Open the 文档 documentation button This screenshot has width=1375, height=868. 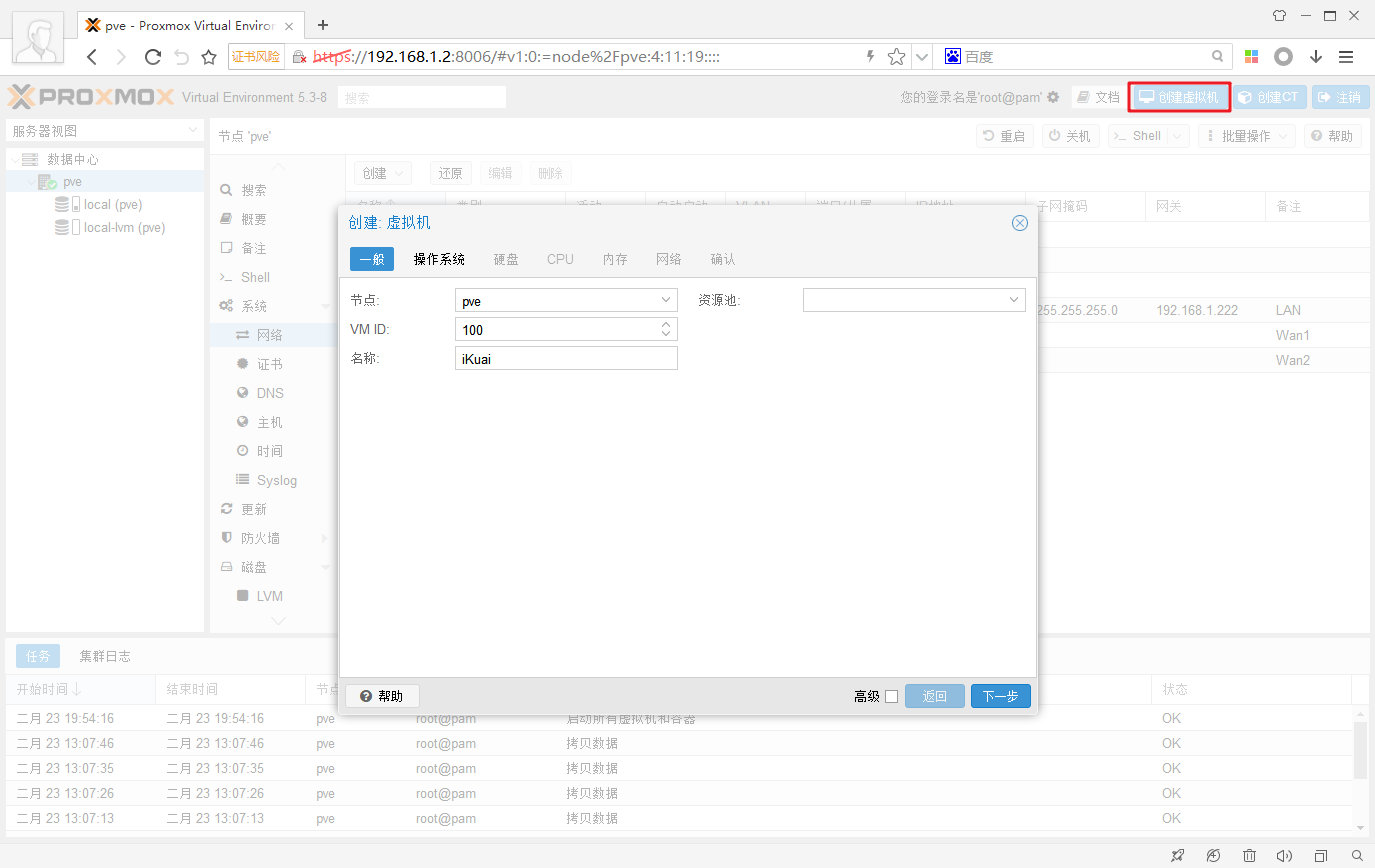[x=1097, y=97]
